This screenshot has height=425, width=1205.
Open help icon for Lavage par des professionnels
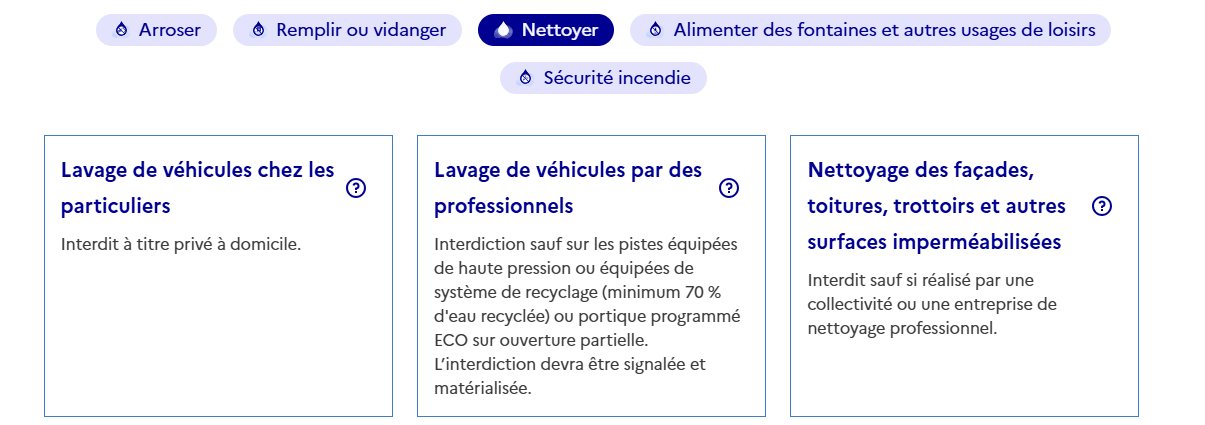coord(729,188)
